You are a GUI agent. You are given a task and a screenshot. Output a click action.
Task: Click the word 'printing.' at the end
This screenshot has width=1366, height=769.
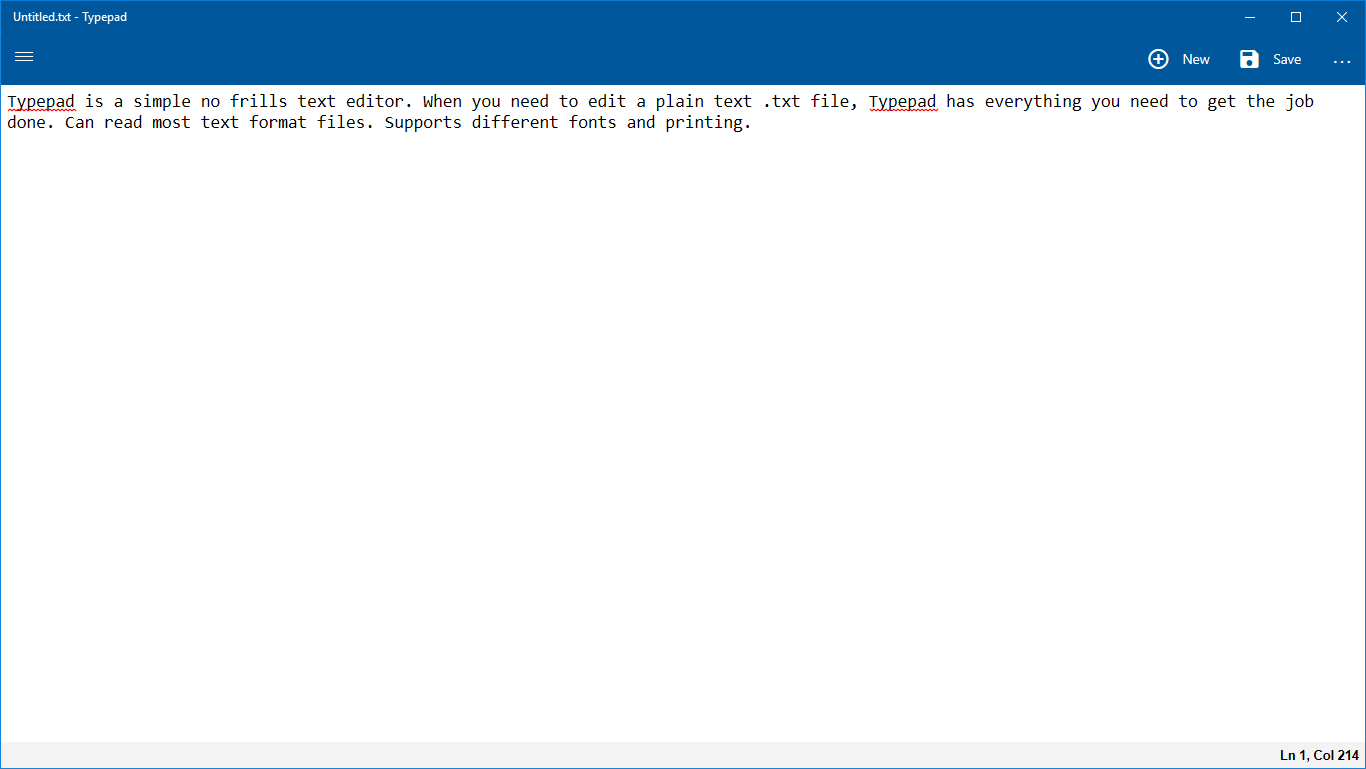point(708,123)
